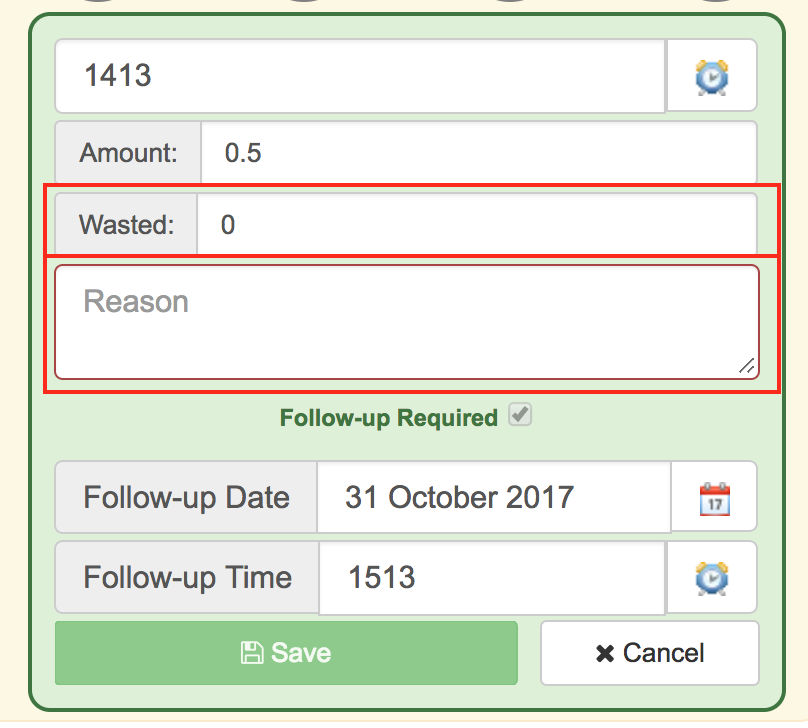Click the Follow-up Required label text
The image size is (808, 728).
[x=388, y=418]
